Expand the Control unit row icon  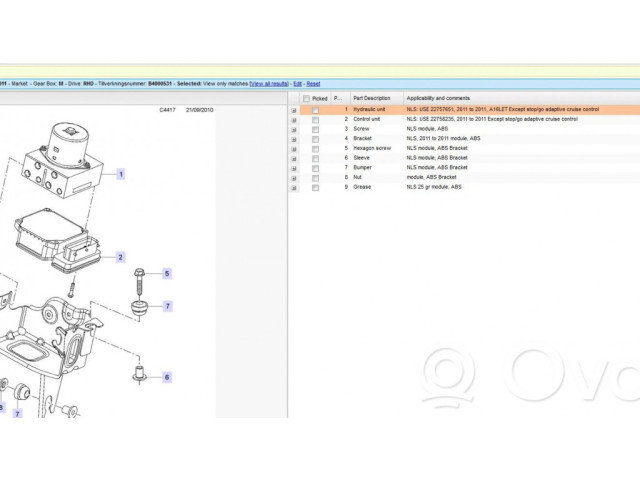click(294, 119)
